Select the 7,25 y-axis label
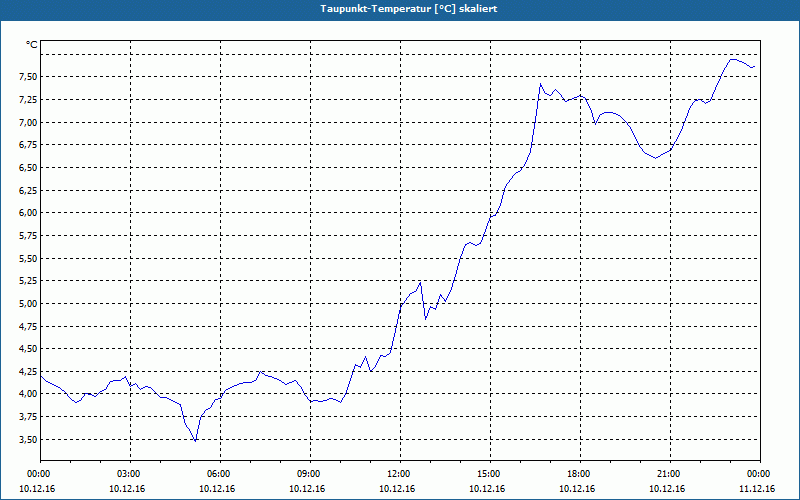Screen dimensions: 800x500 pyautogui.click(x=28, y=99)
